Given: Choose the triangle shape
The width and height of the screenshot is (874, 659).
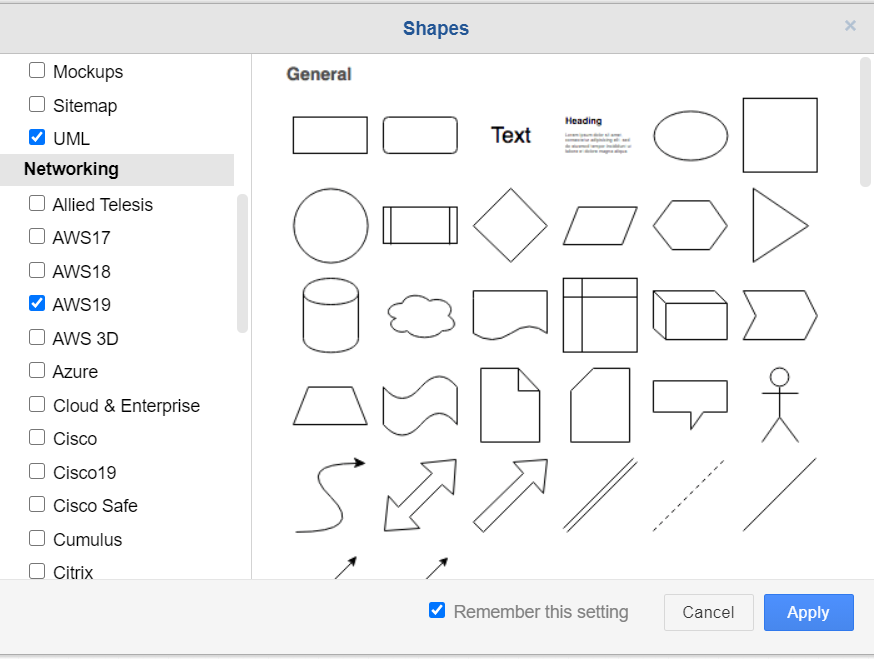Looking at the screenshot, I should [x=779, y=225].
